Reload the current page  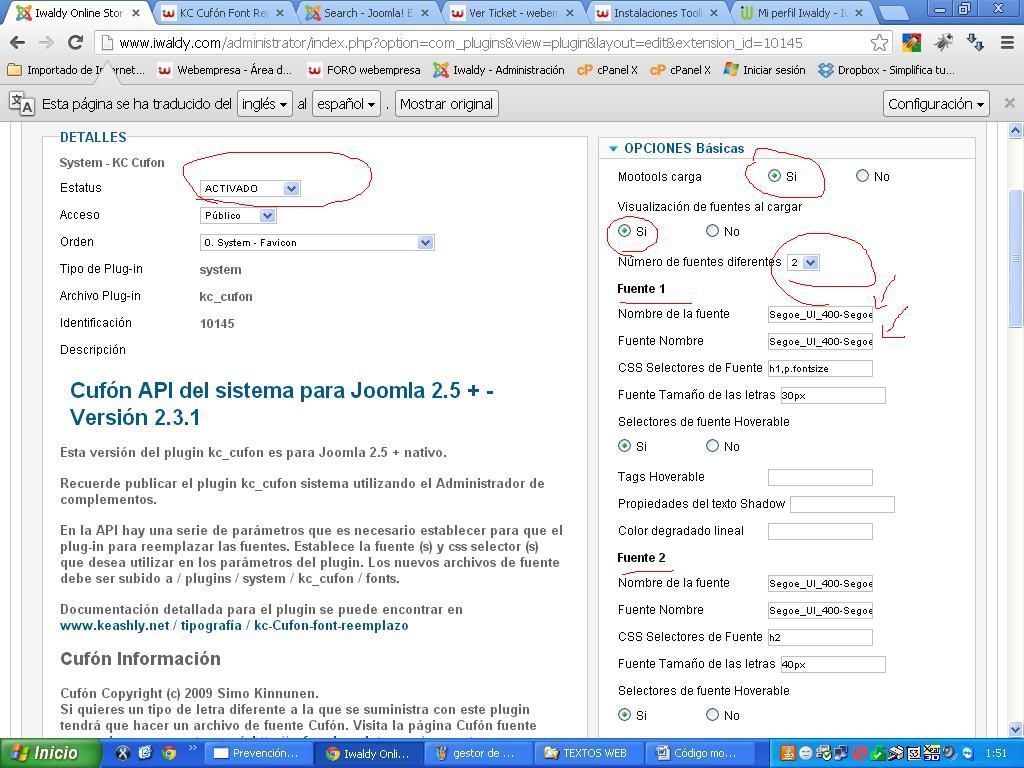click(75, 43)
